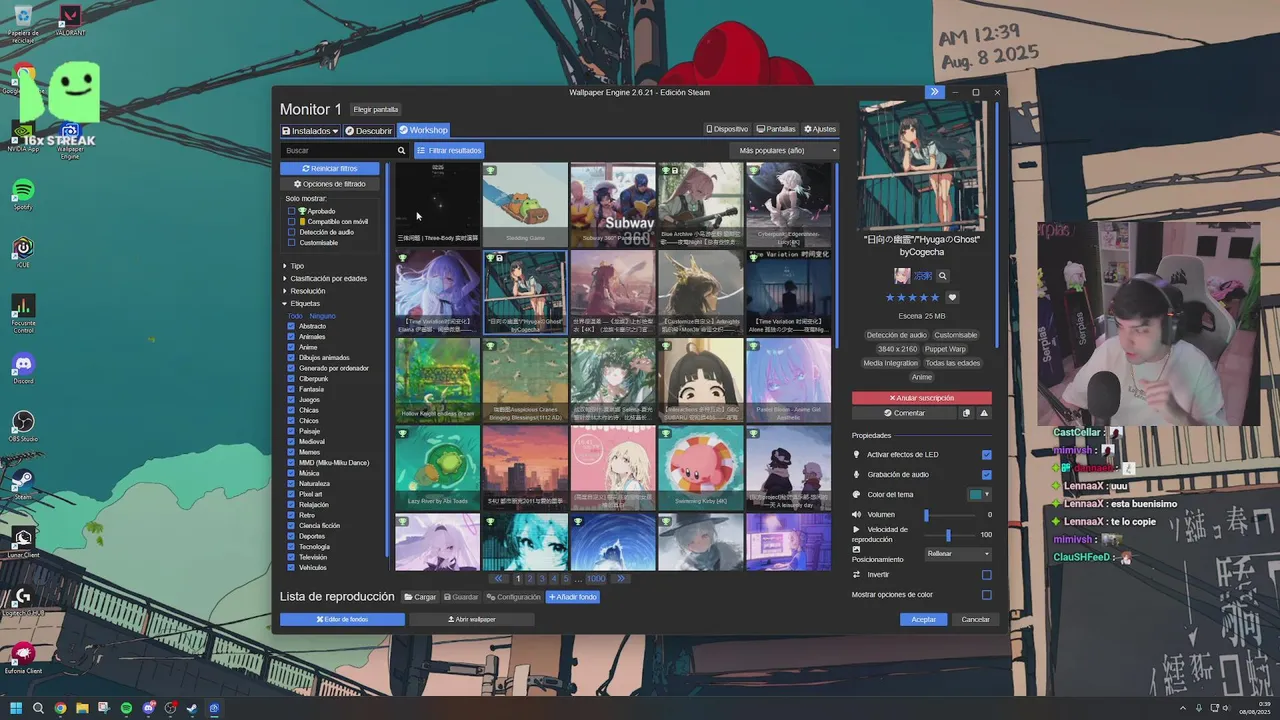The image size is (1280, 720).
Task: Enable the Customisable filter checkbox
Action: click(292, 243)
